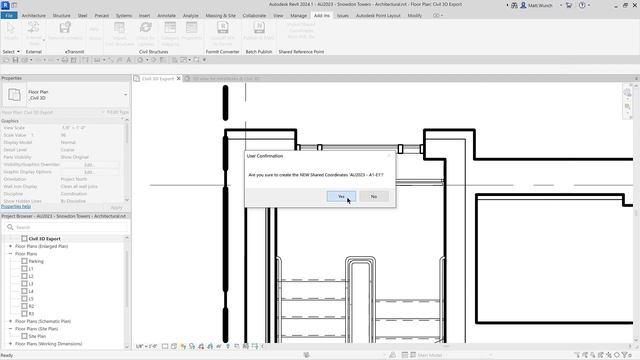Switch to the Collaborate ribbon tab

pos(254,16)
